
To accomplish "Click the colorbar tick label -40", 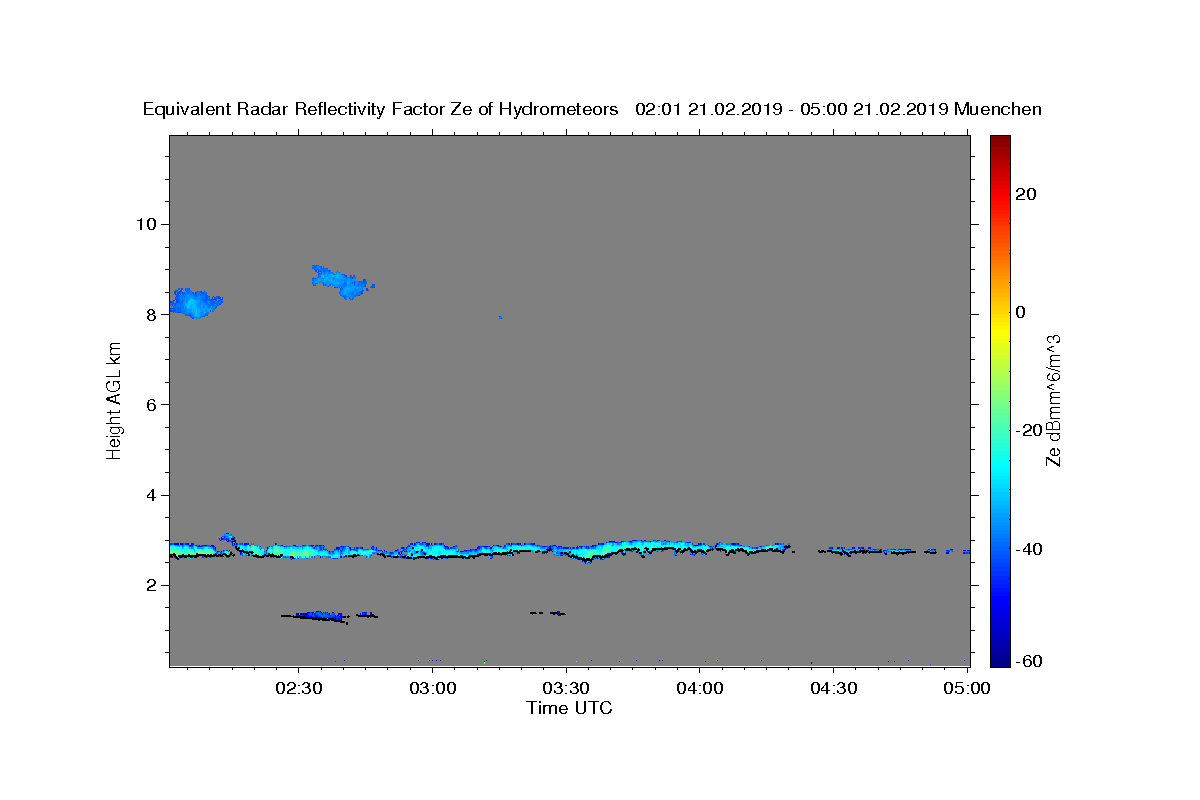I will tap(1030, 549).
